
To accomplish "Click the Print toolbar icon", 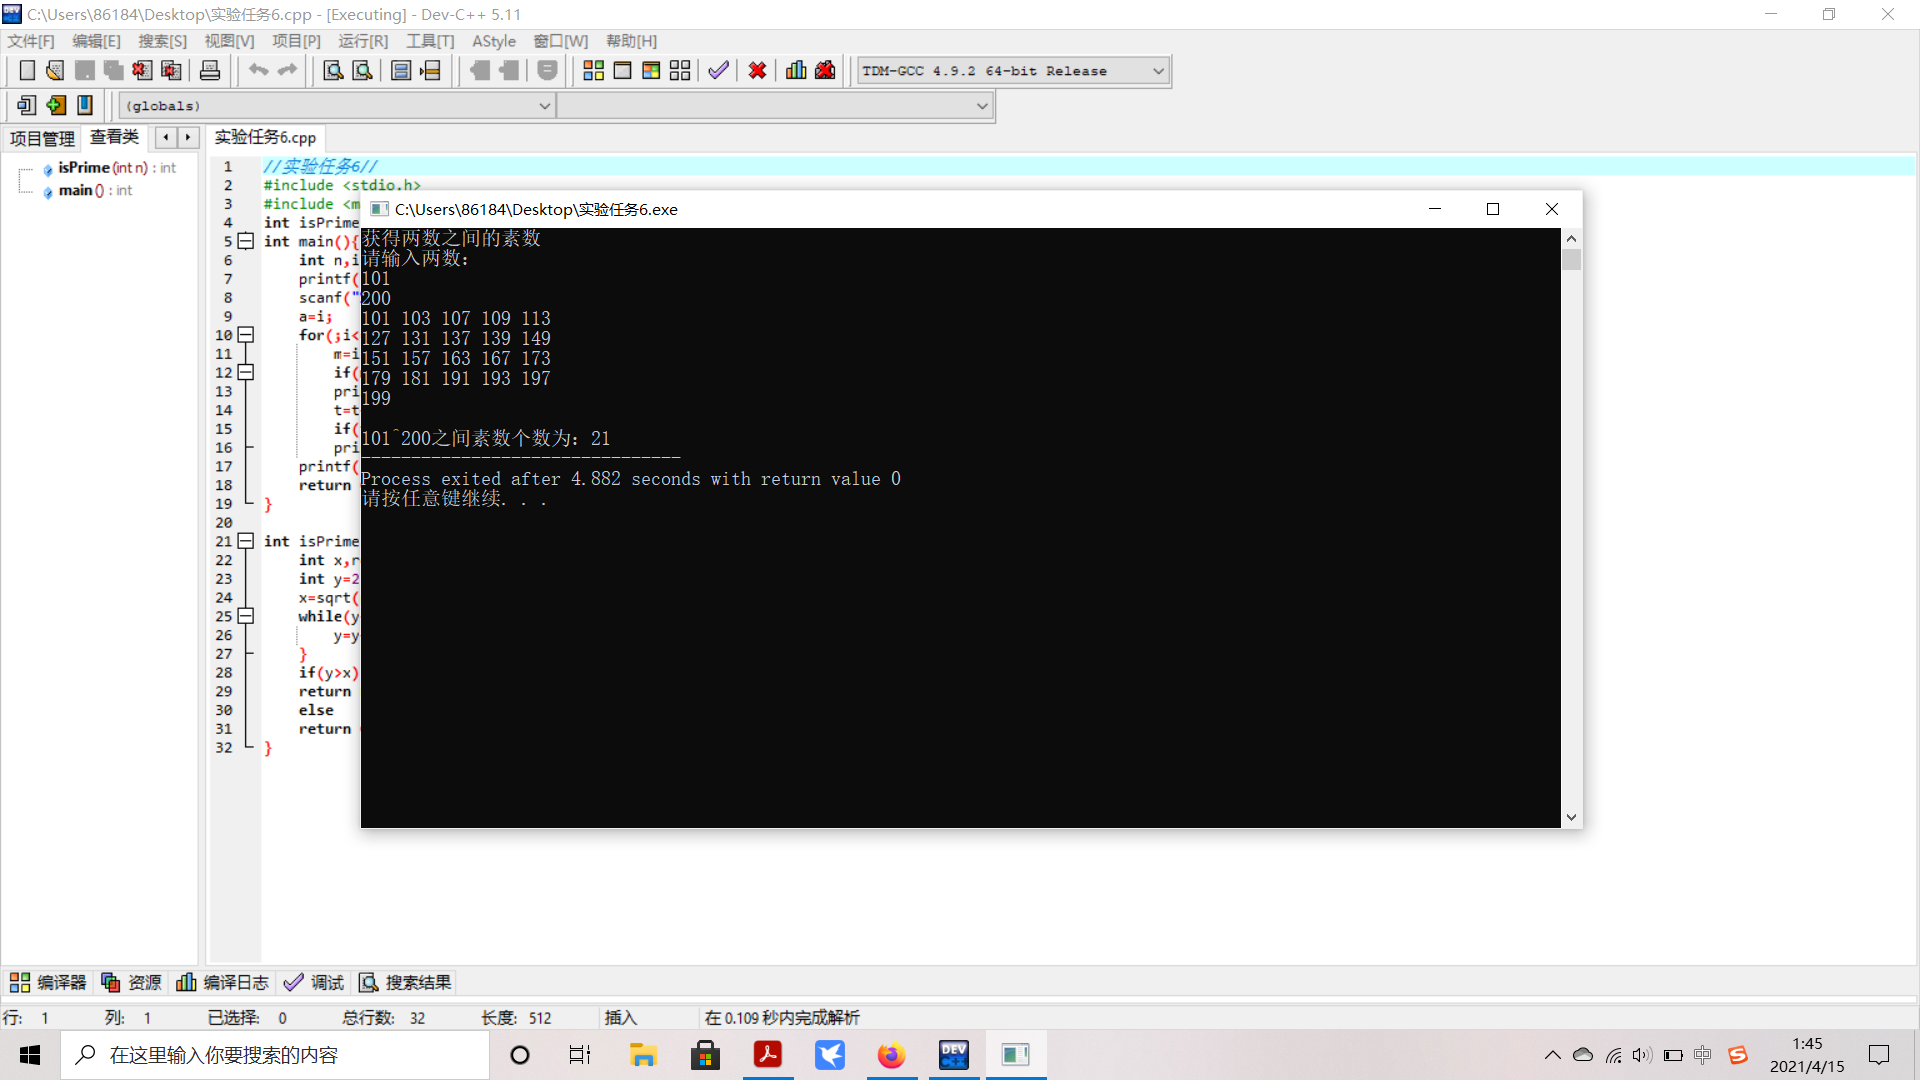I will point(210,71).
